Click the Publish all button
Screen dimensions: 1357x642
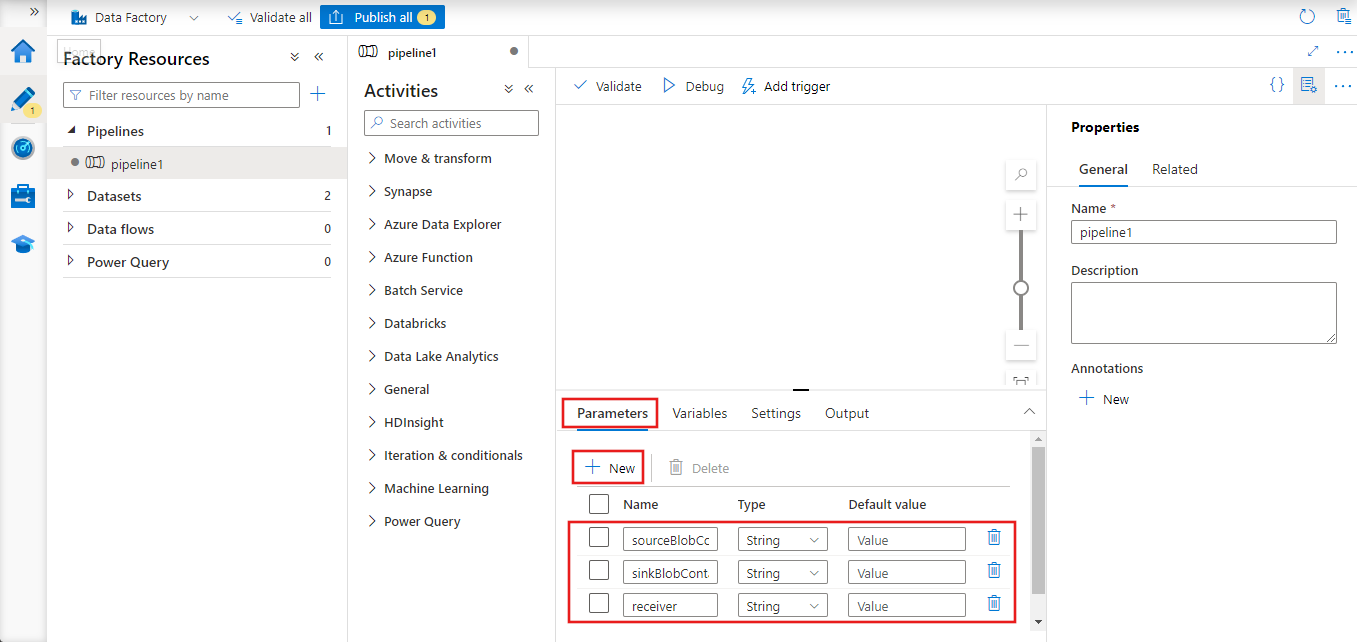coord(382,16)
